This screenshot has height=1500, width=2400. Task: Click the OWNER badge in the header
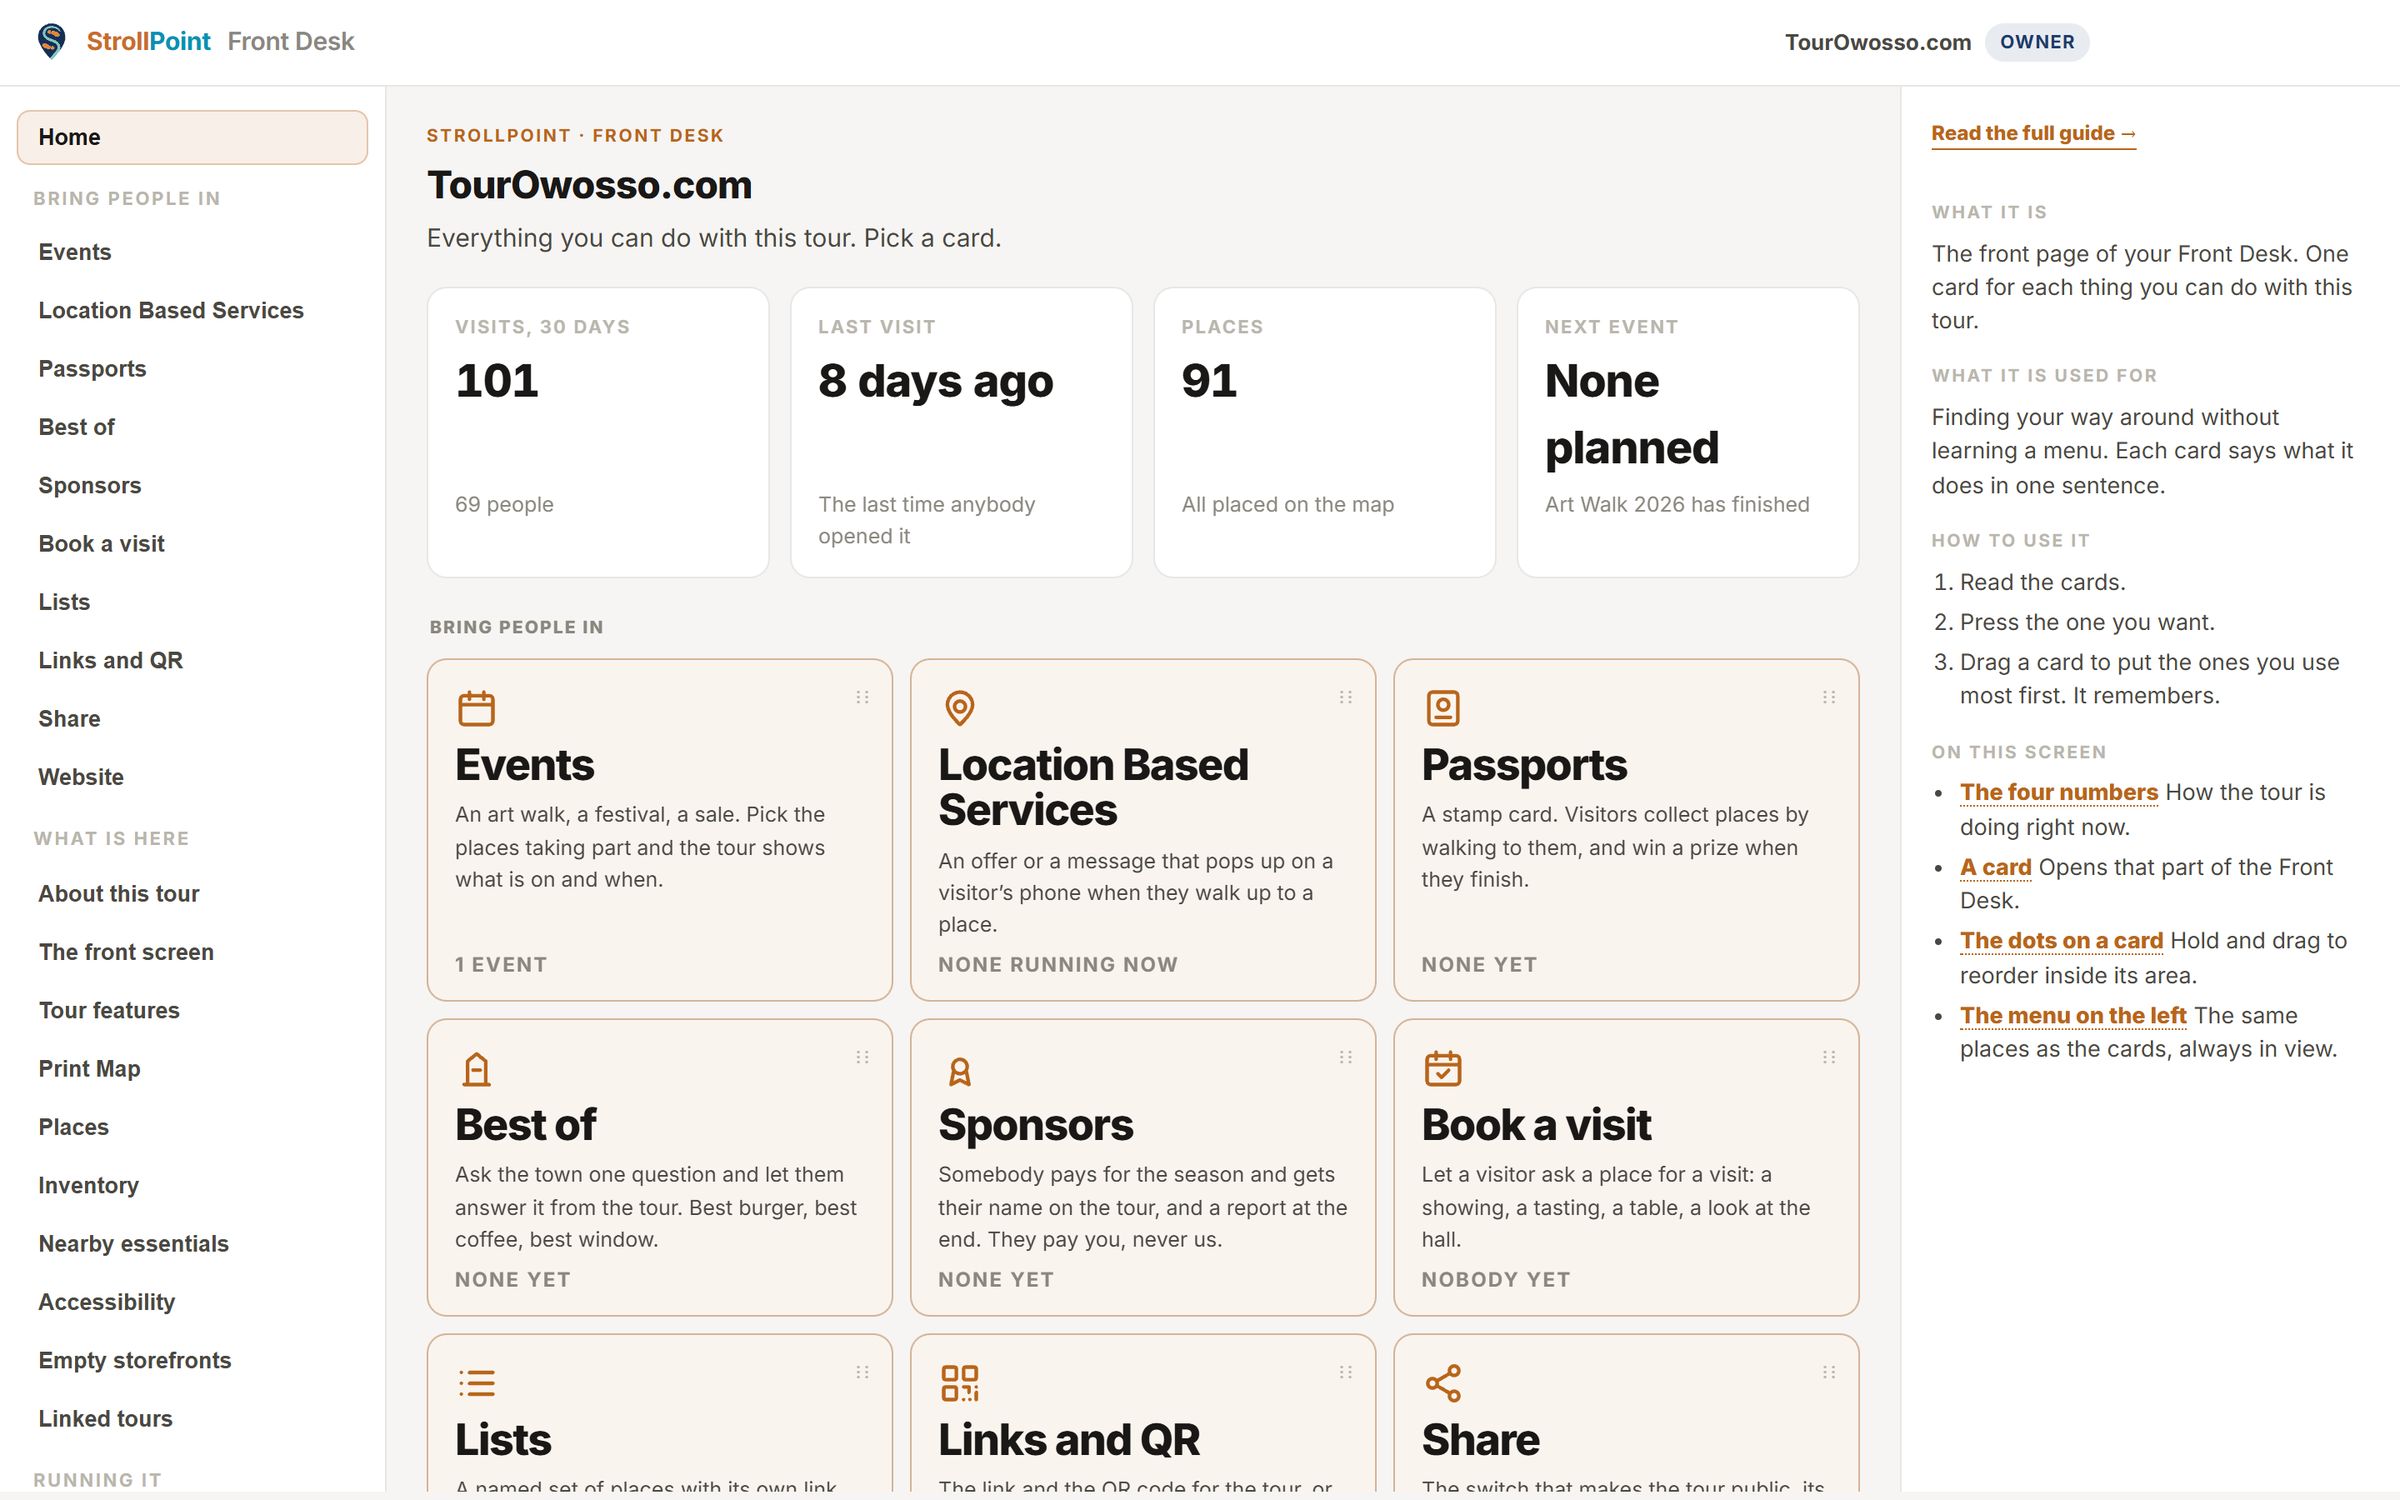click(2036, 42)
